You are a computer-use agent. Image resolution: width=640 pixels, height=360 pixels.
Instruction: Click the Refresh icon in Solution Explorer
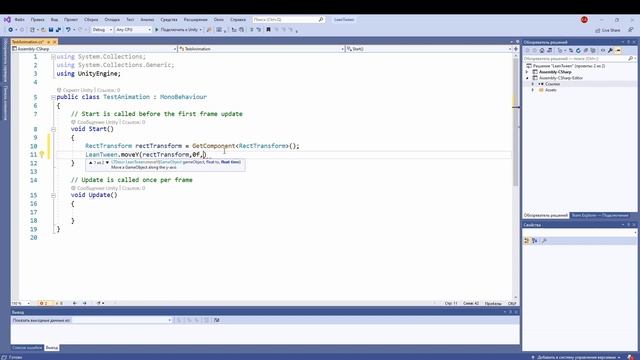coord(578,51)
